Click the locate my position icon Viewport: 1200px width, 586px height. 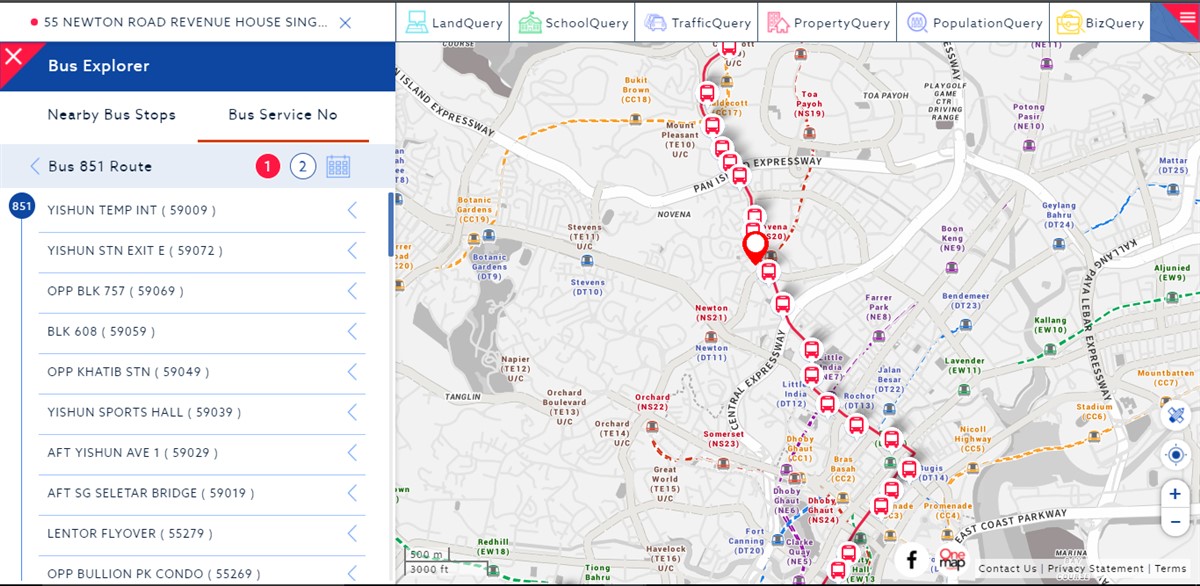pyautogui.click(x=1175, y=455)
